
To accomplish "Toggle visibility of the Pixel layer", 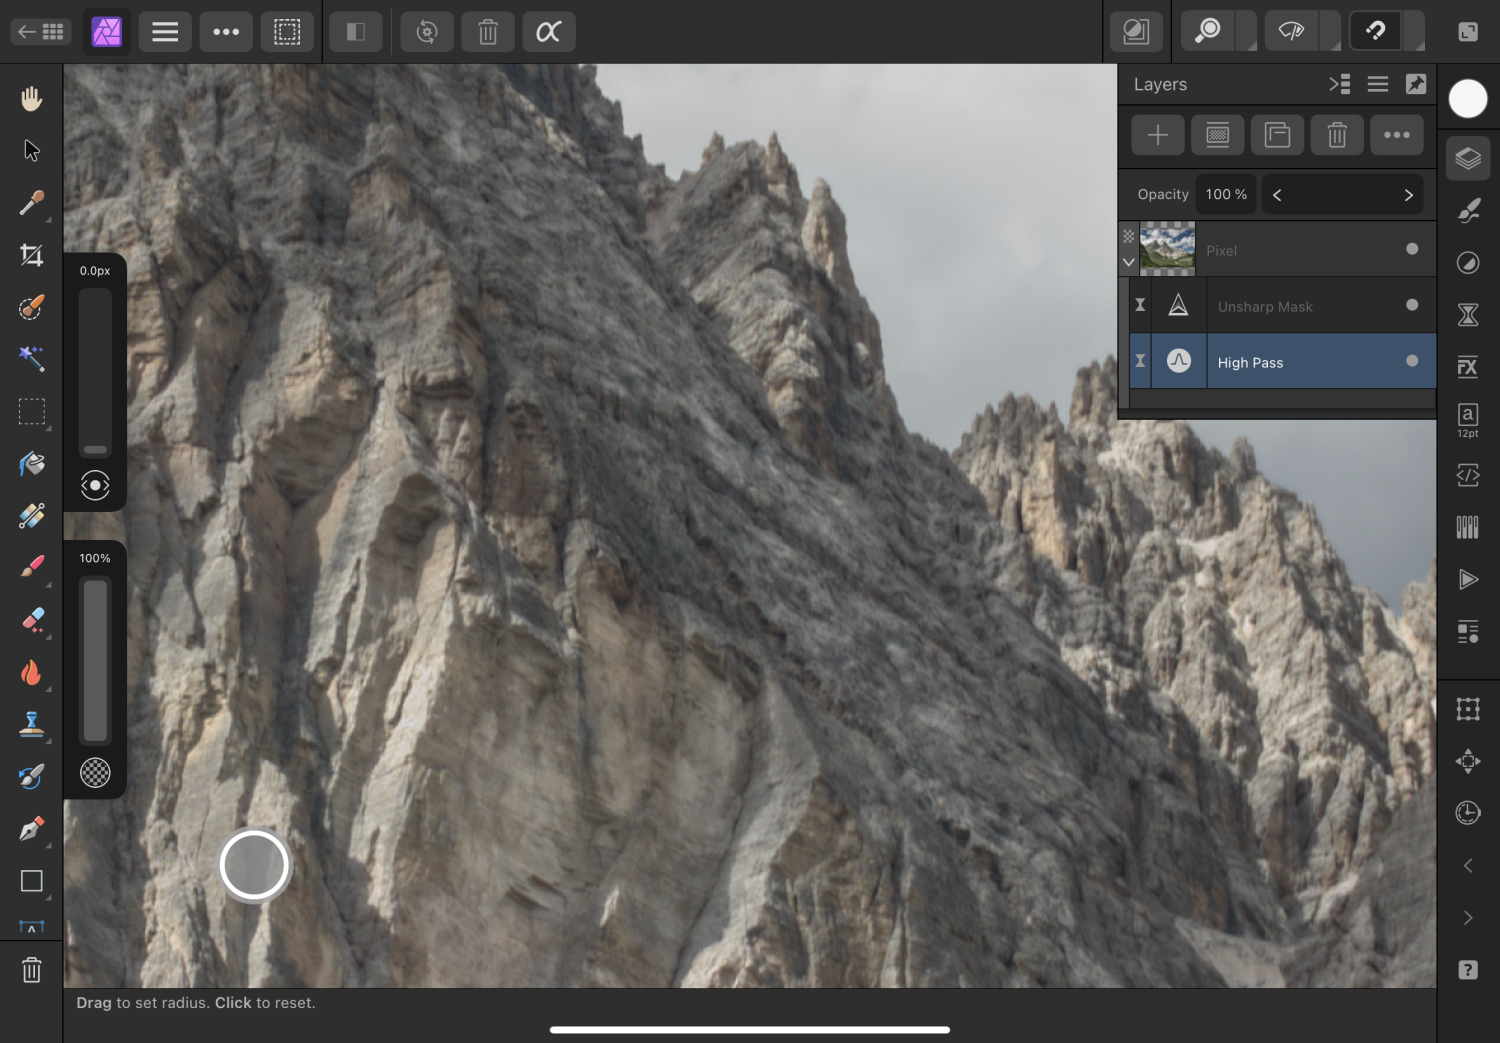I will [1411, 249].
